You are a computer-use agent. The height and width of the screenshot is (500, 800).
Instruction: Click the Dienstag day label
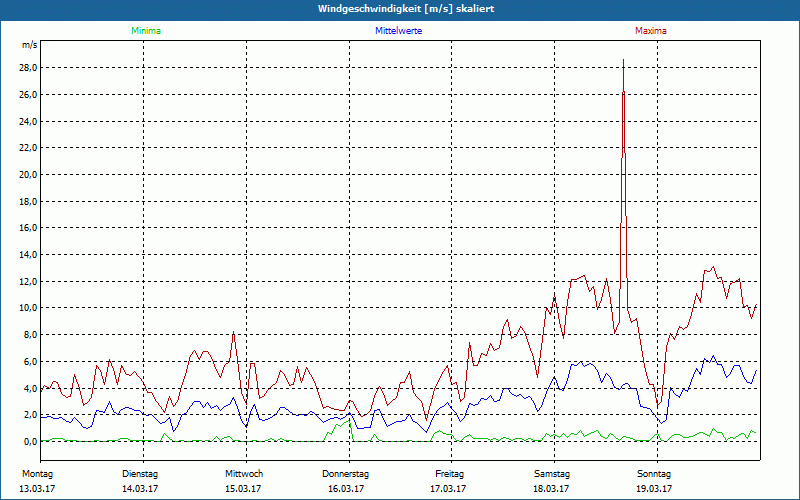(140, 474)
